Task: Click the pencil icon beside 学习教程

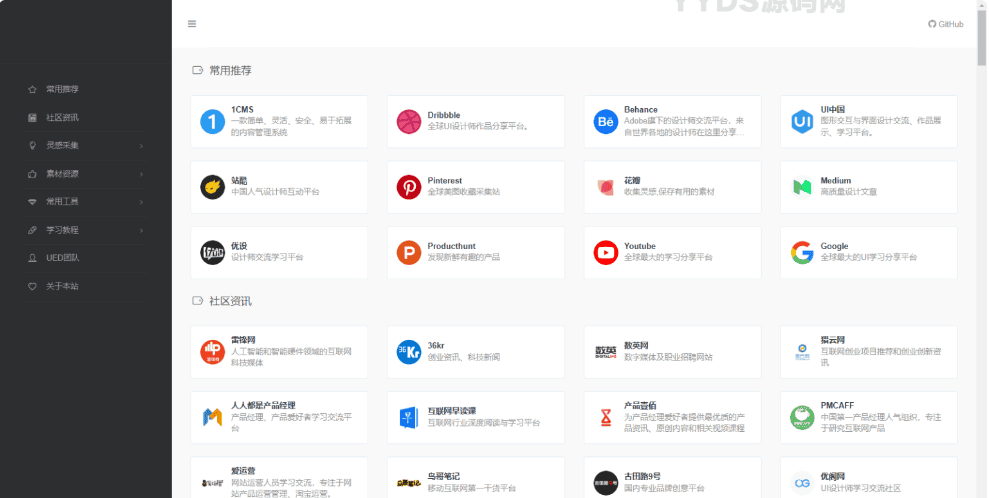Action: tap(32, 230)
